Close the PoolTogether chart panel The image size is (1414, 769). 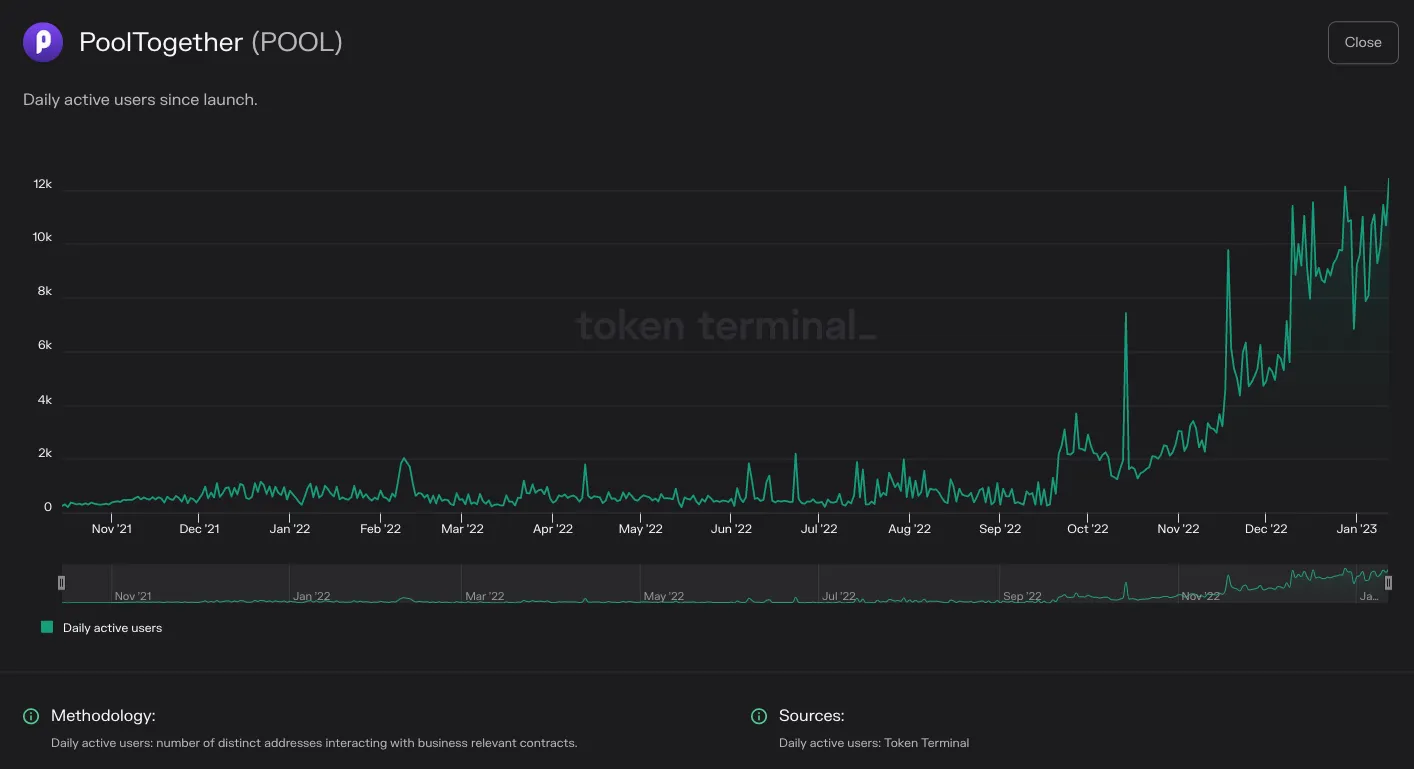click(1363, 42)
